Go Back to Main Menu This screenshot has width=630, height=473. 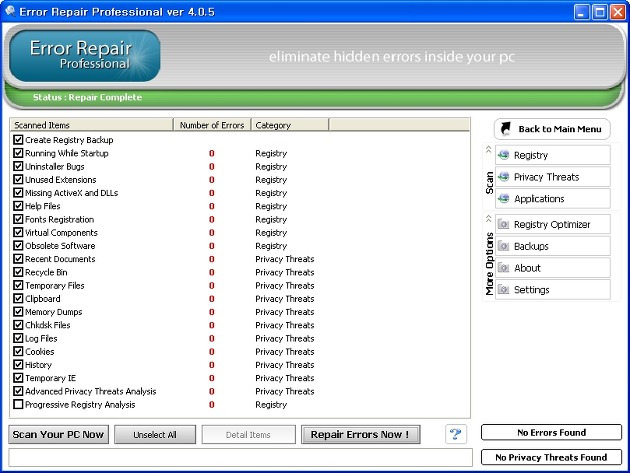tap(552, 129)
